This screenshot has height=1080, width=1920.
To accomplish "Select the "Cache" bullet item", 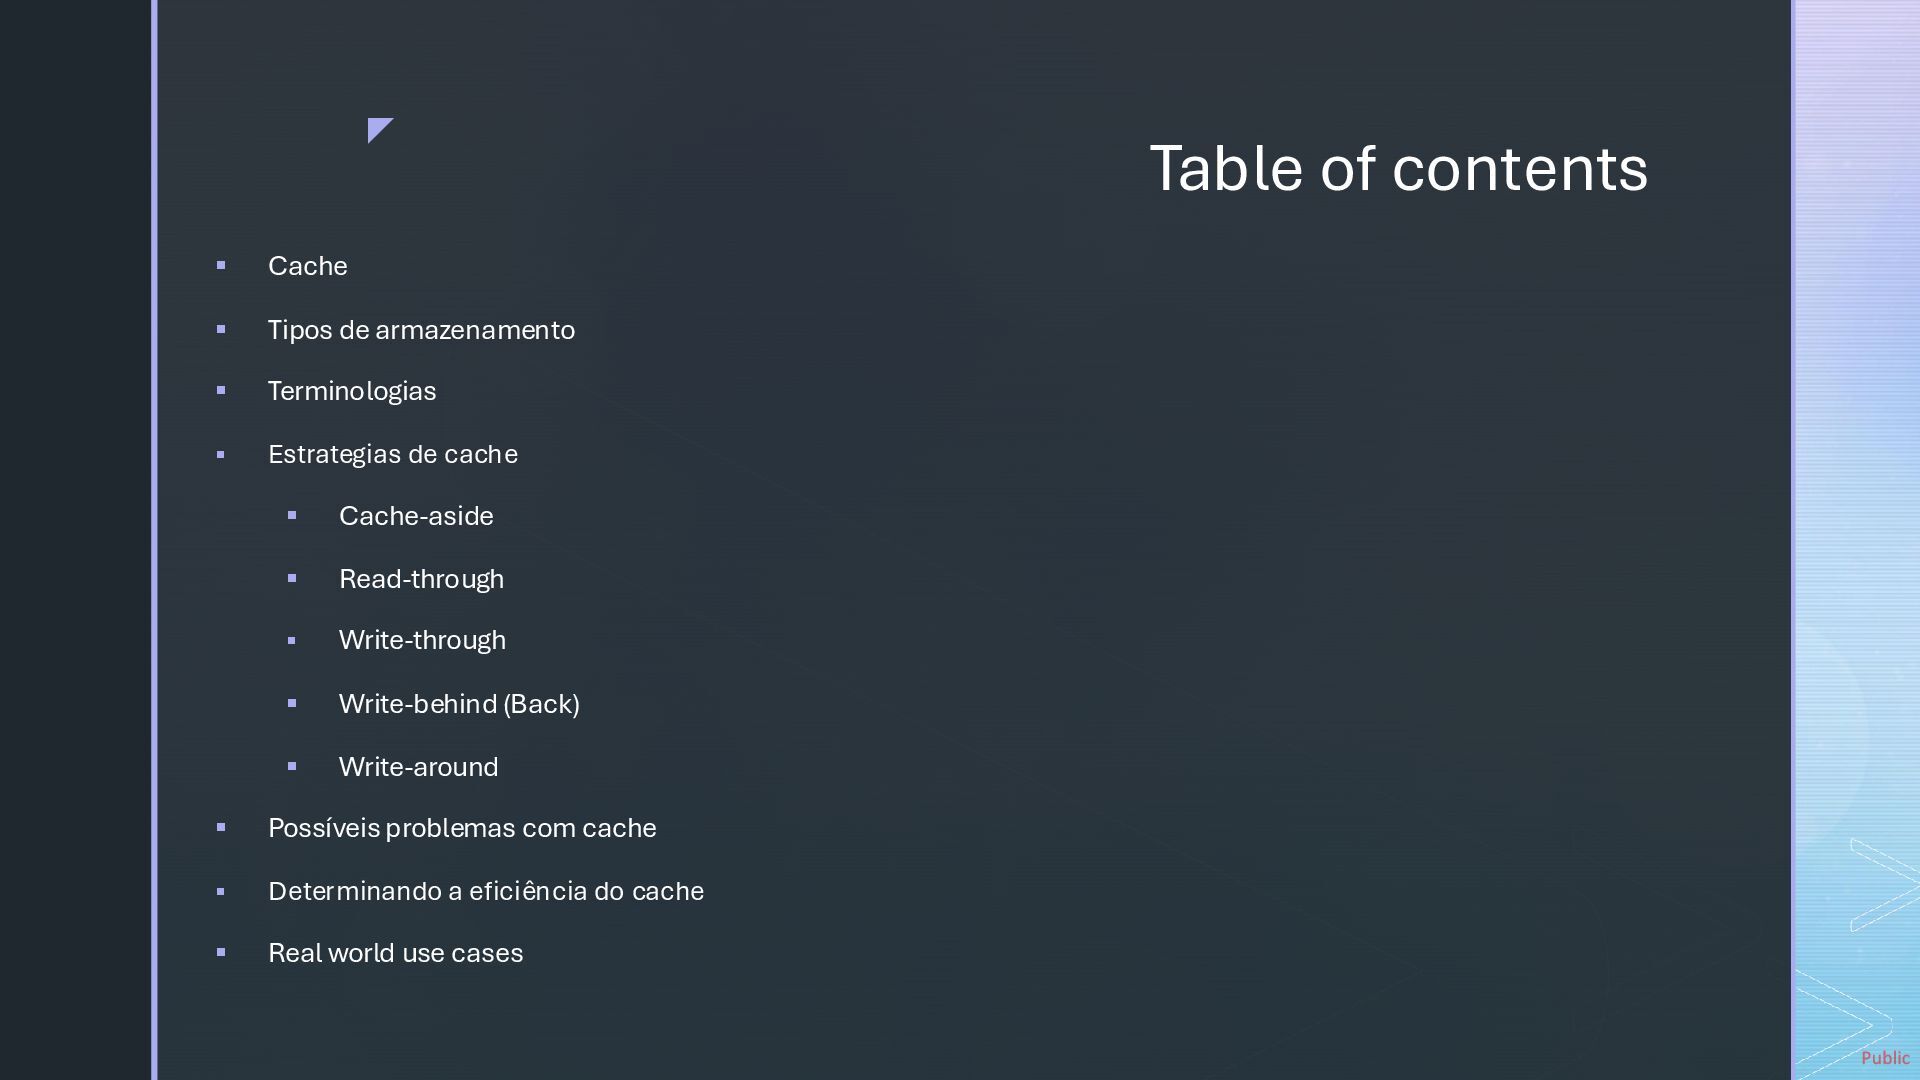I will click(308, 266).
